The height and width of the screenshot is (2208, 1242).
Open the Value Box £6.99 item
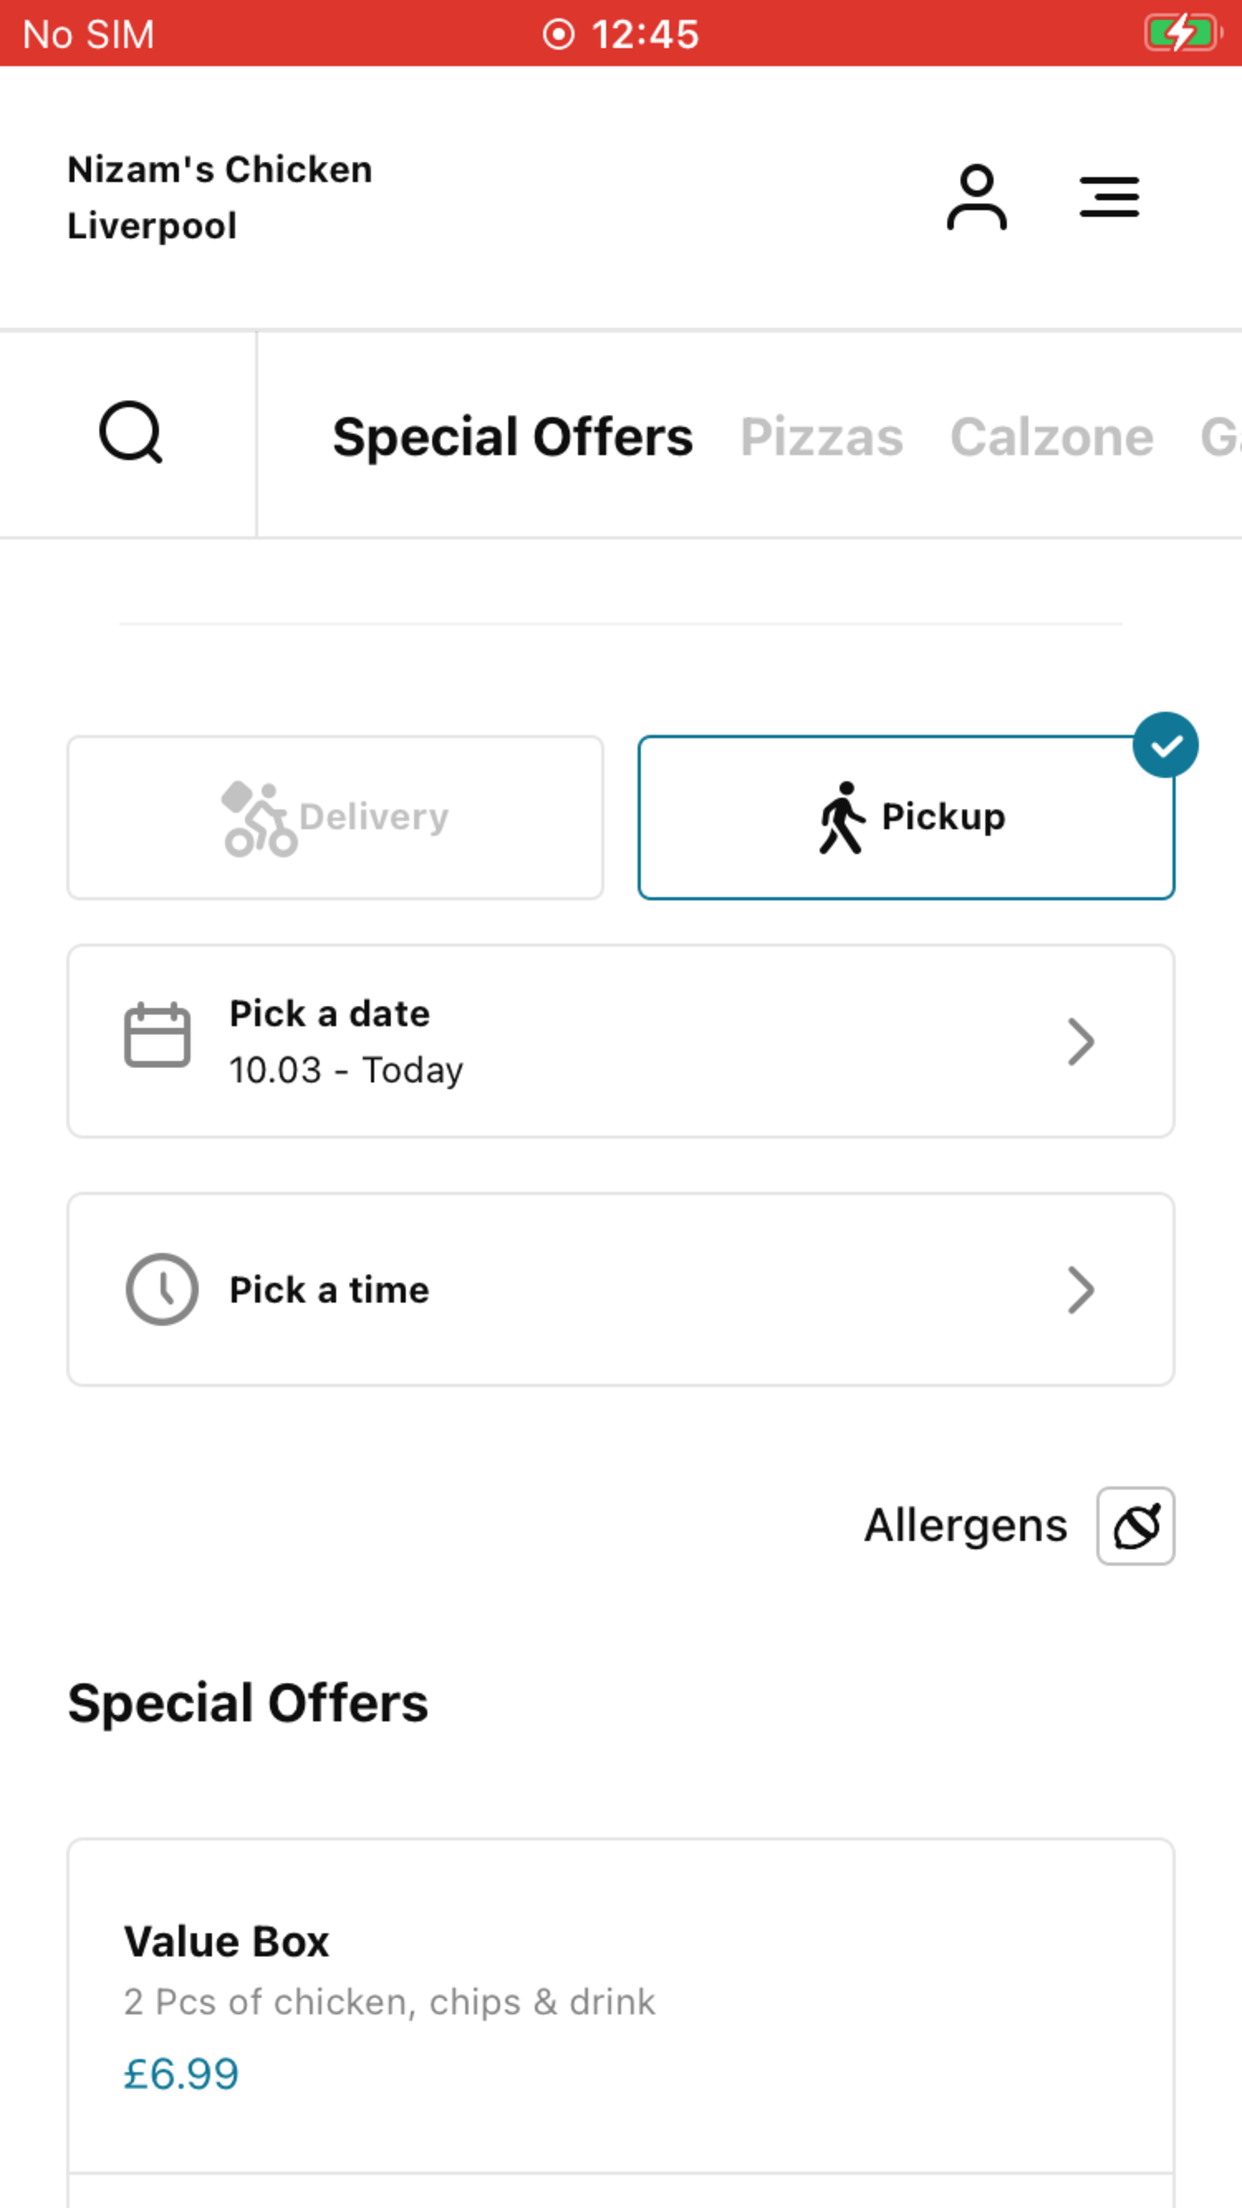point(621,2006)
